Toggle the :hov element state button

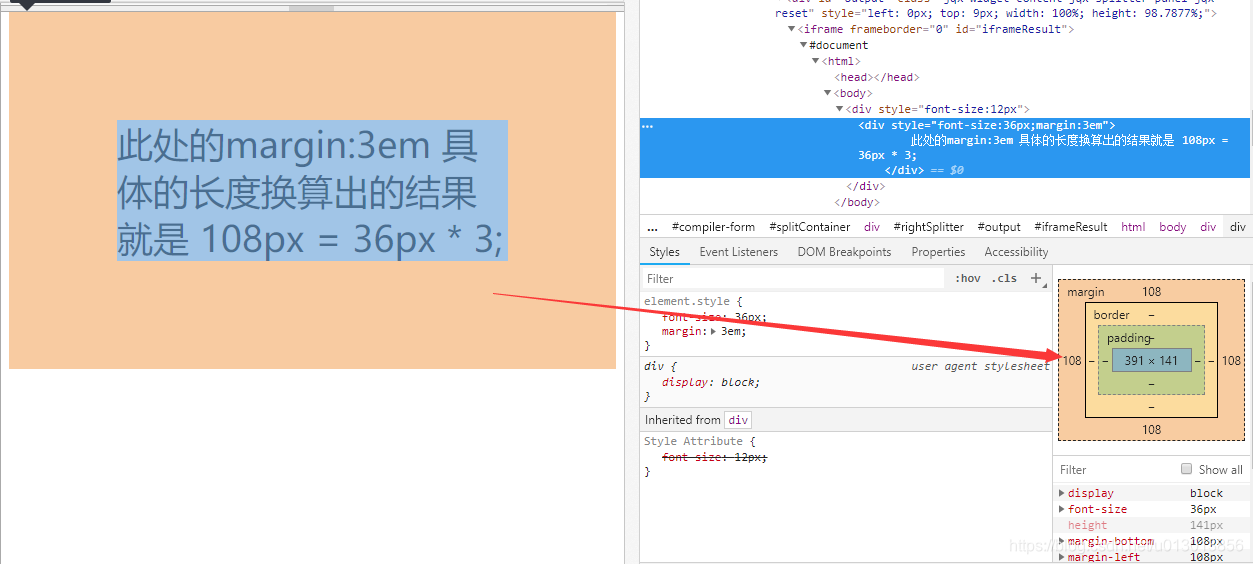click(x=967, y=279)
